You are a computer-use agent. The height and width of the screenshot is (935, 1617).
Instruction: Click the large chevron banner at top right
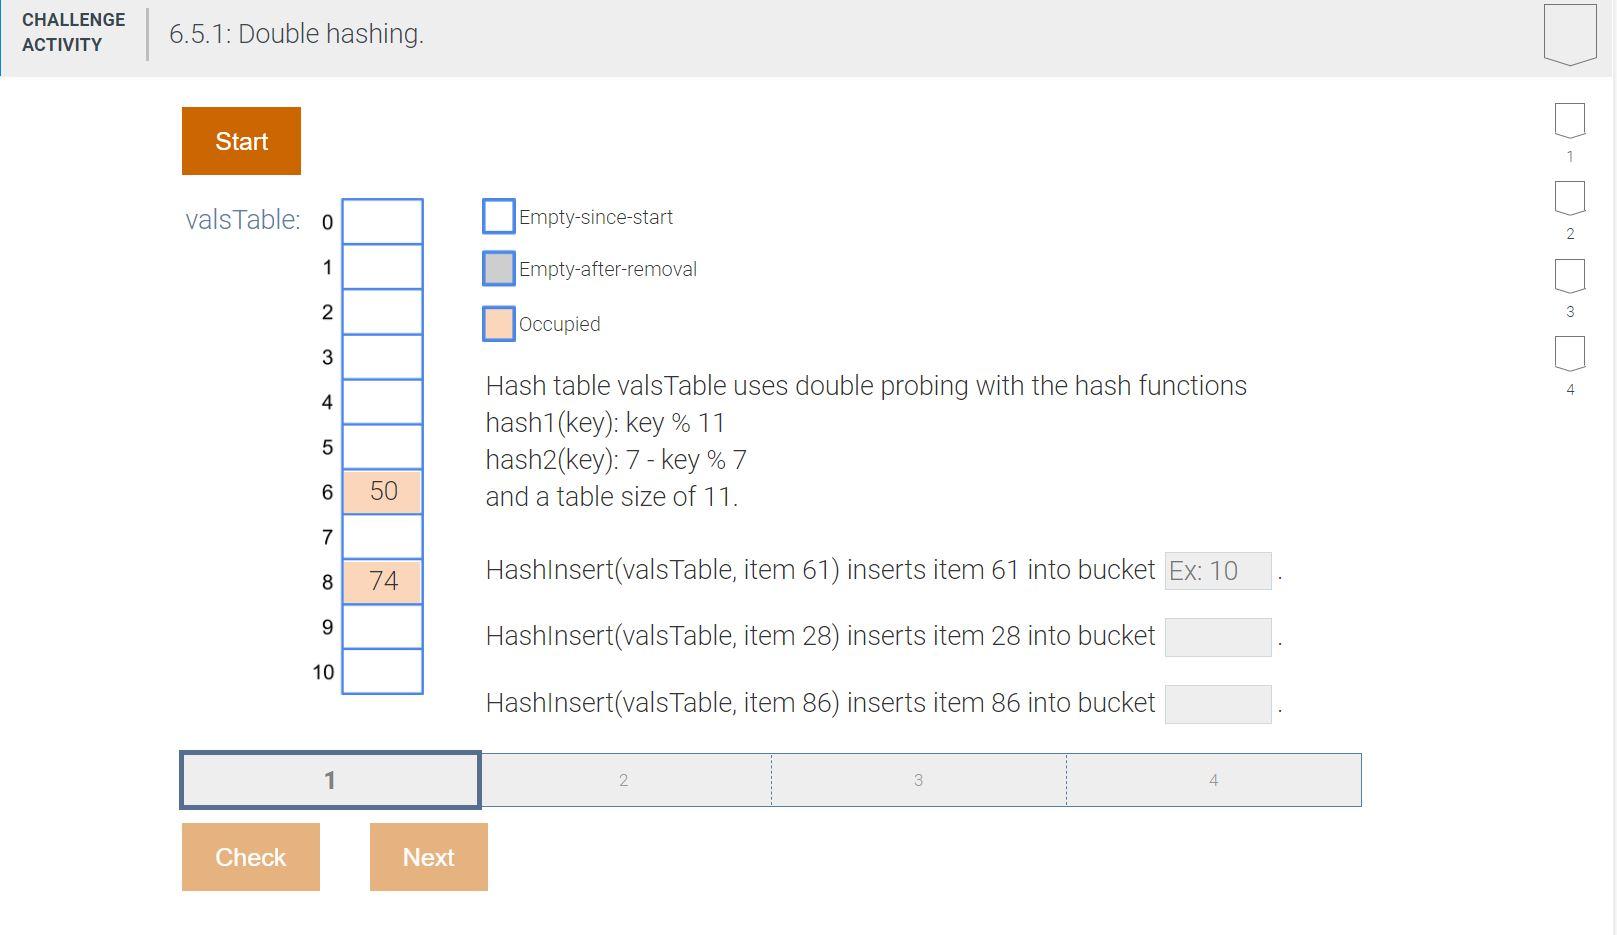coord(1572,33)
